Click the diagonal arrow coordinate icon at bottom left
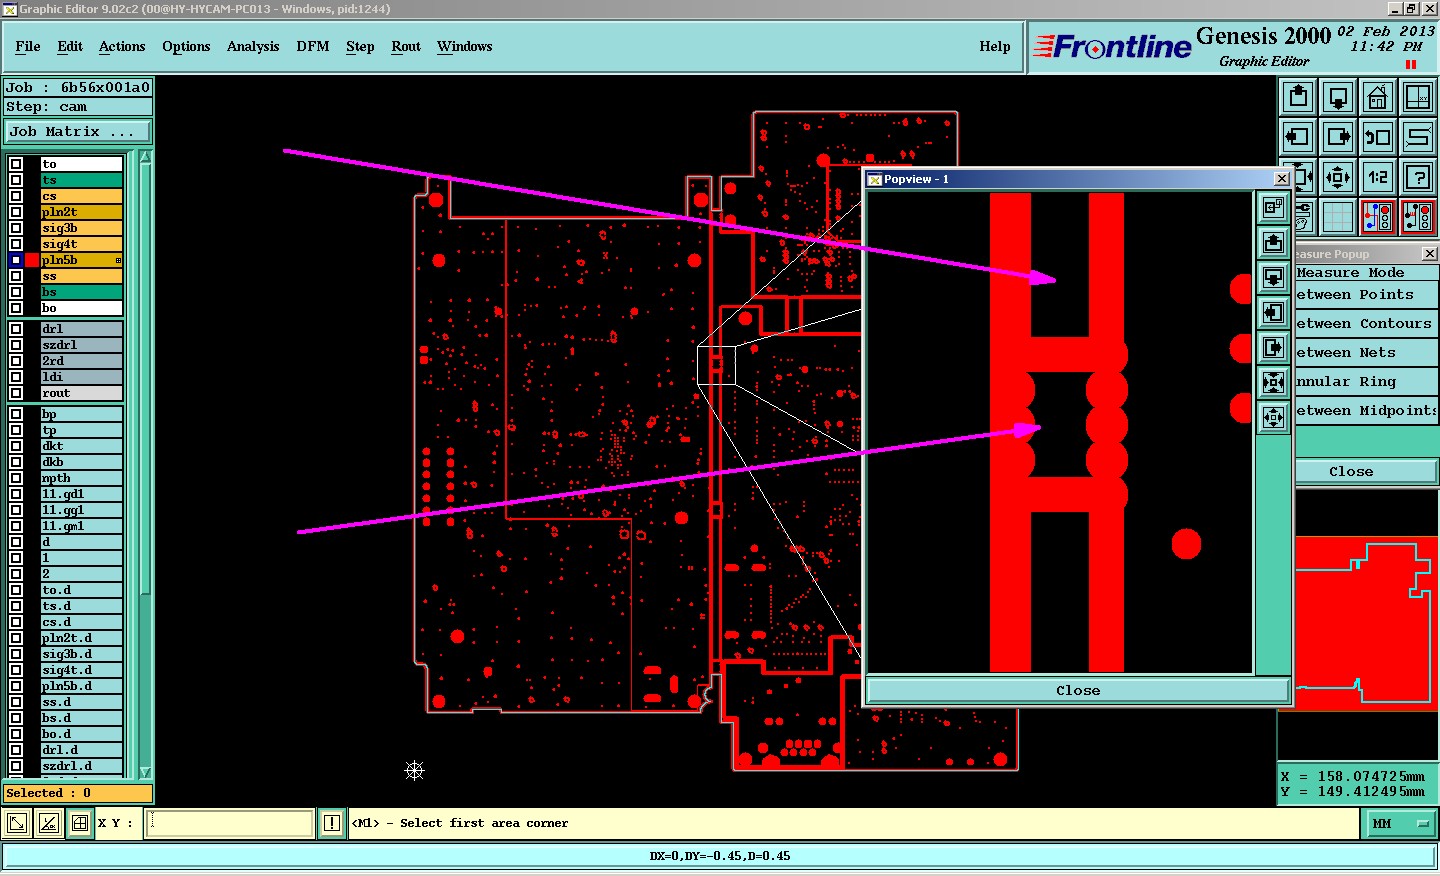Image resolution: width=1440 pixels, height=876 pixels. tap(17, 823)
